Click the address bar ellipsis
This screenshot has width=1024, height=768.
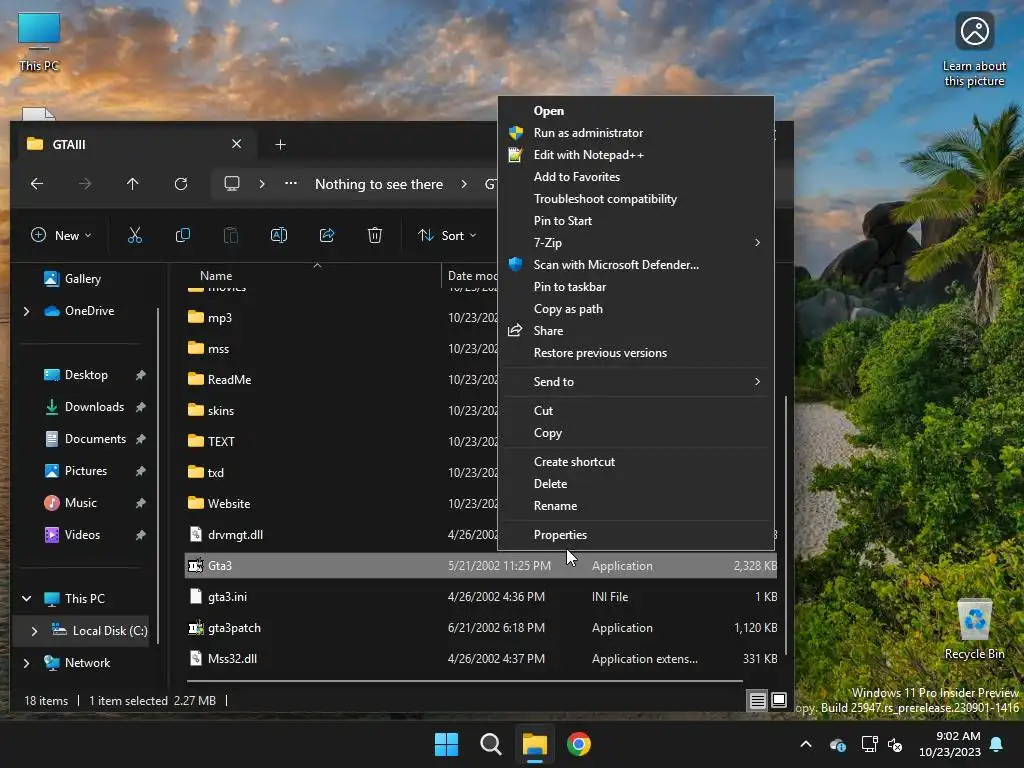point(291,184)
